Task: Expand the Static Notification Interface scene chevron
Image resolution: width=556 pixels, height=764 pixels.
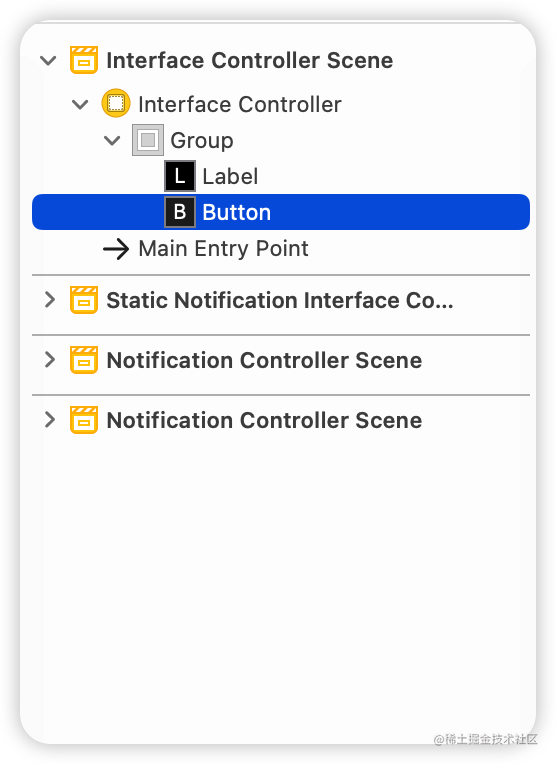Action: pos(50,300)
